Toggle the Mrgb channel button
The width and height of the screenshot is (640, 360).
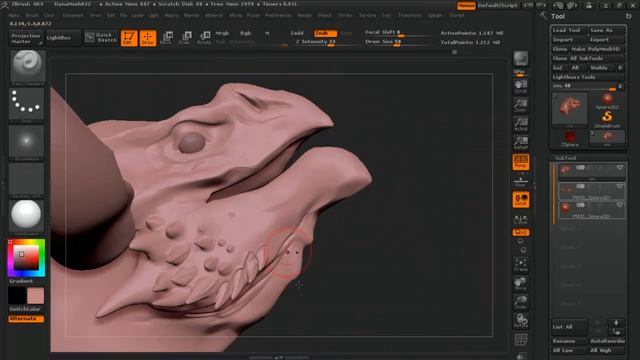[222, 33]
